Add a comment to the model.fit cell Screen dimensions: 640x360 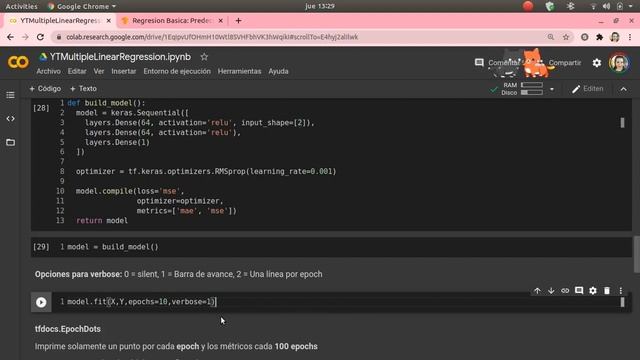click(579, 291)
